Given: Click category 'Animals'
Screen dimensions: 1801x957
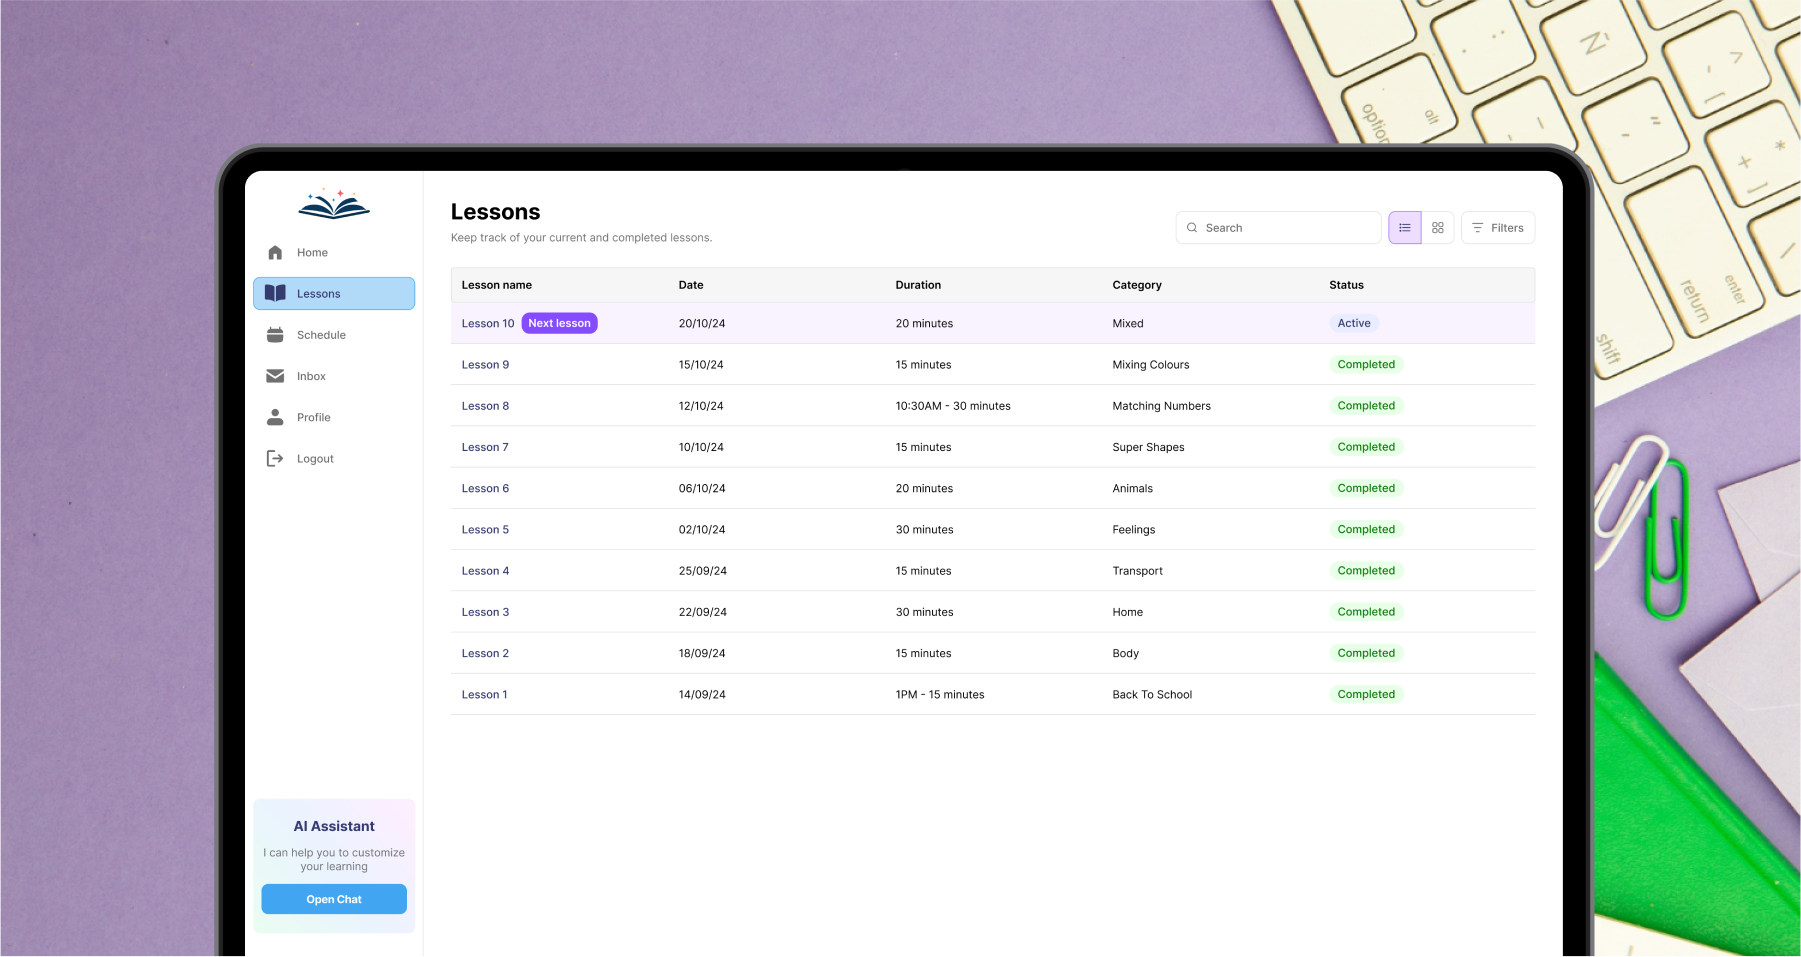Looking at the screenshot, I should [1132, 489].
